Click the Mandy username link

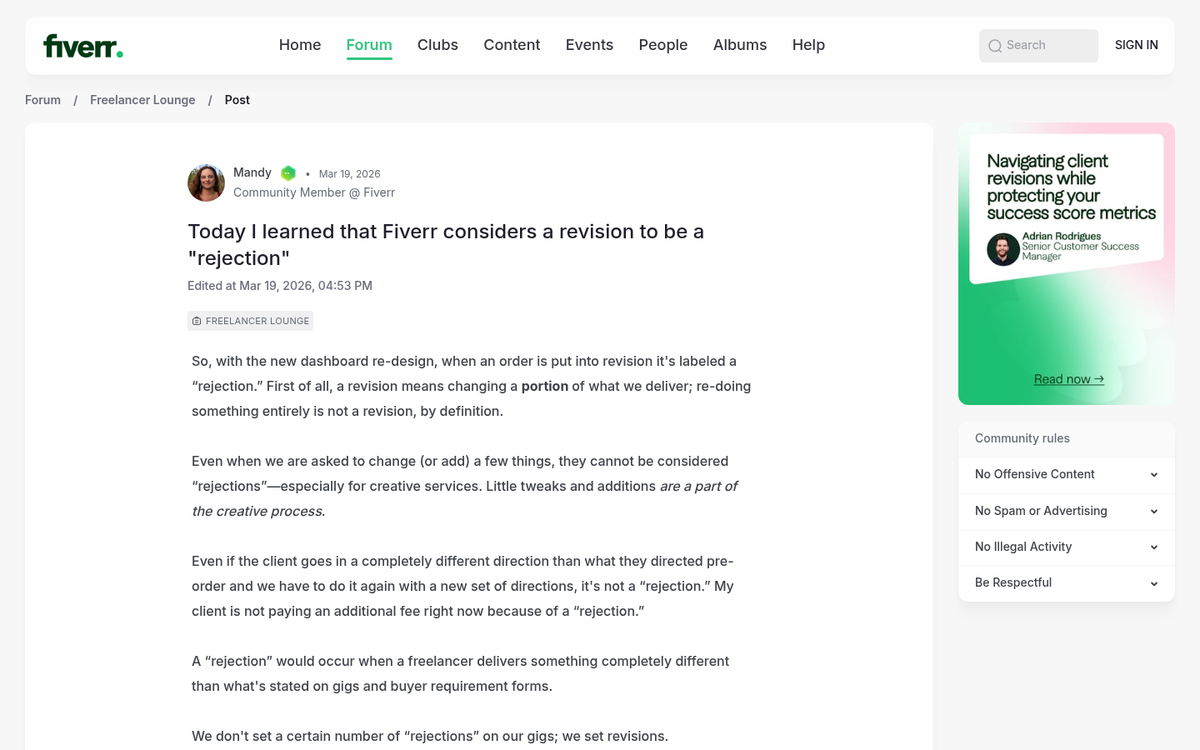click(252, 172)
